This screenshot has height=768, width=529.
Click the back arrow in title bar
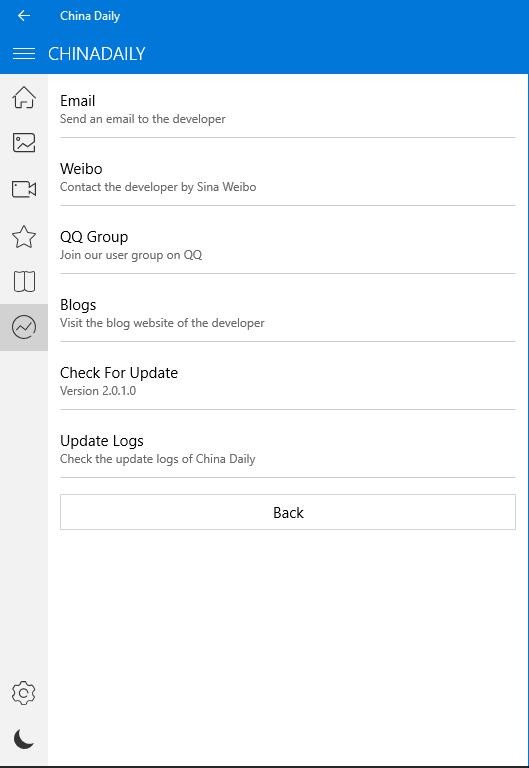(24, 16)
